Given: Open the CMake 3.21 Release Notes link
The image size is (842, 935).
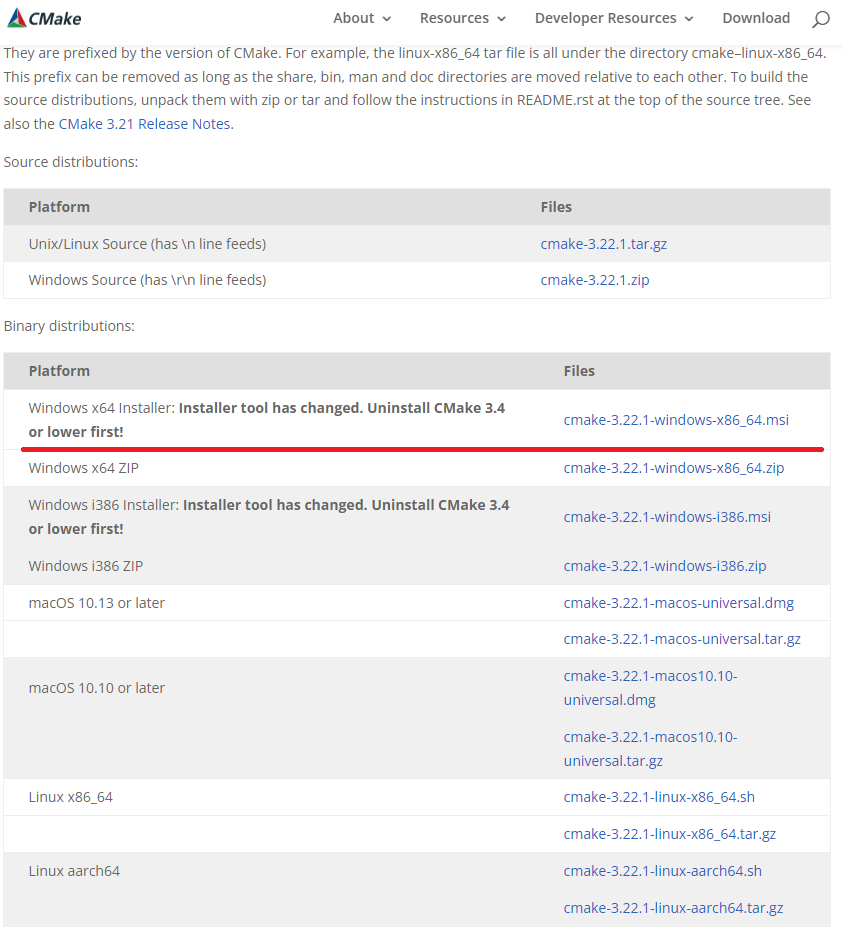Looking at the screenshot, I should pyautogui.click(x=146, y=124).
